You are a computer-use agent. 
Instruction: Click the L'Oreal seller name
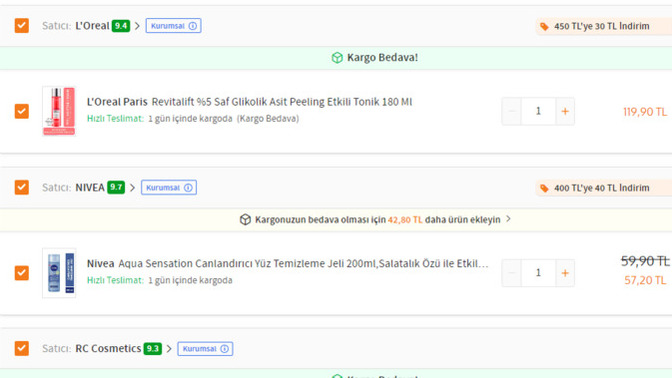(92, 26)
